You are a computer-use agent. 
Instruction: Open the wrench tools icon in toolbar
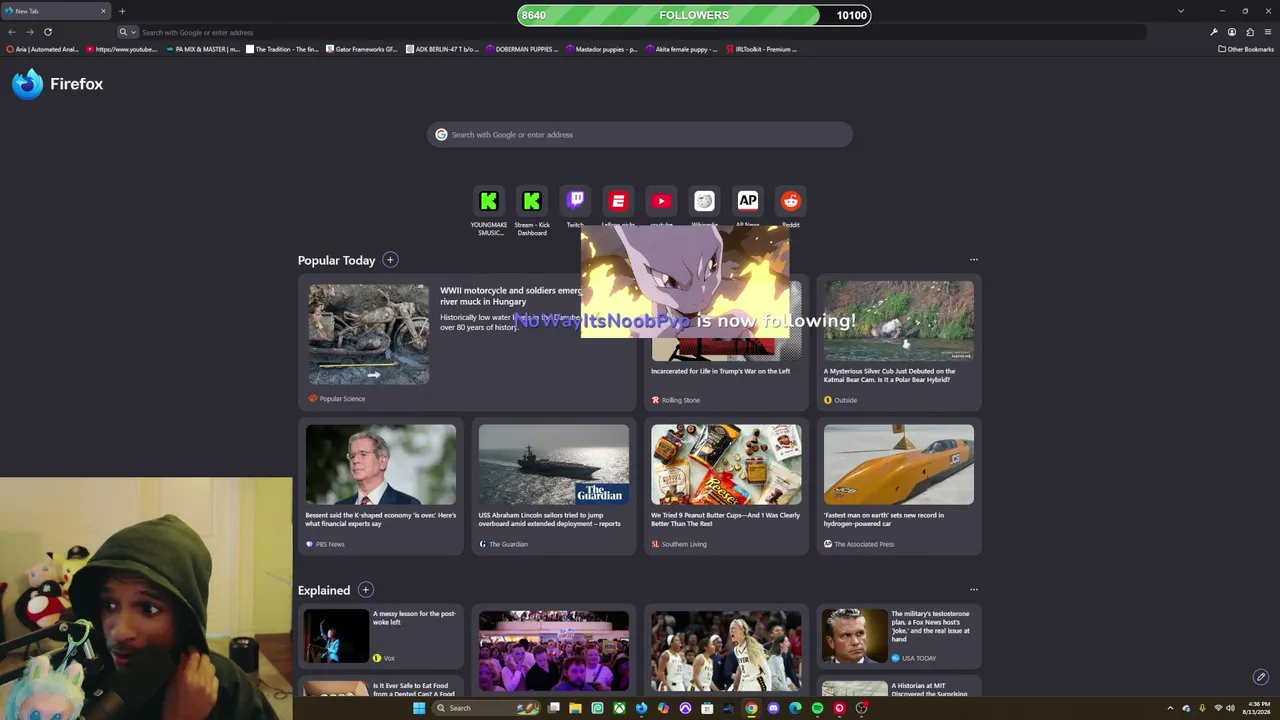point(1213,32)
